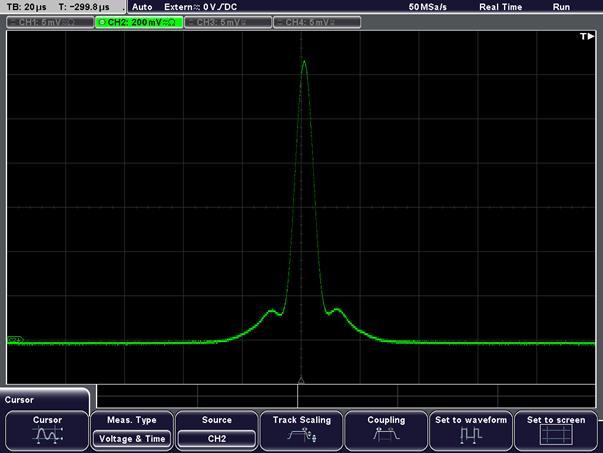Toggle the active CH2 200 mV channel label
This screenshot has height=453, width=603.
[140, 21]
